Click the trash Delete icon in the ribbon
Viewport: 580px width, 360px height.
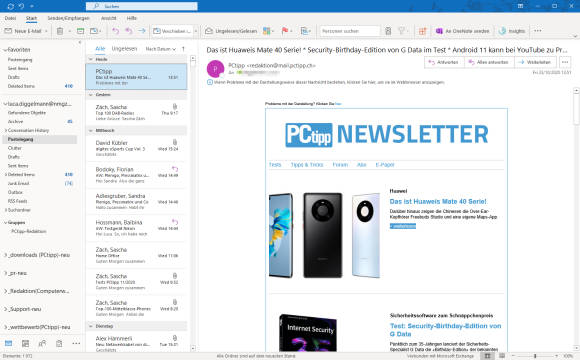pos(60,31)
